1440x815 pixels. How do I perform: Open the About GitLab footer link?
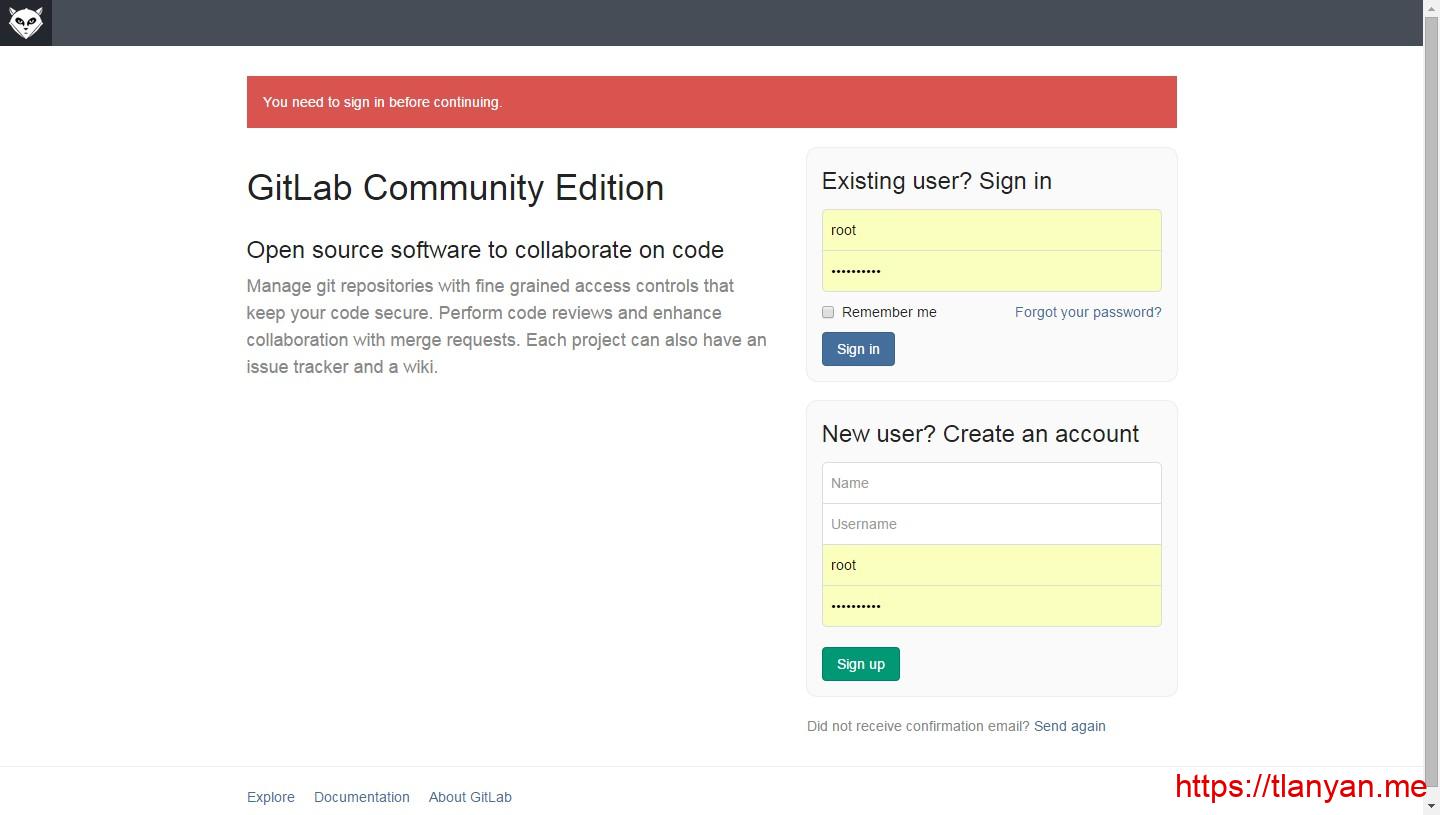click(470, 797)
